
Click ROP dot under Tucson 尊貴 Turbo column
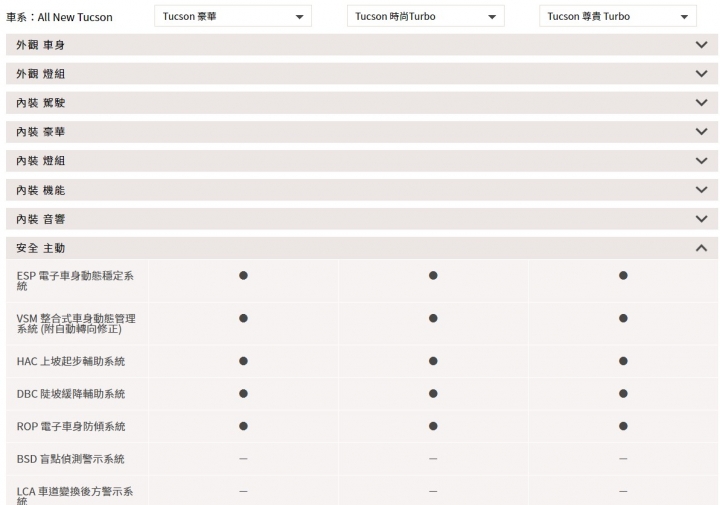pos(623,426)
